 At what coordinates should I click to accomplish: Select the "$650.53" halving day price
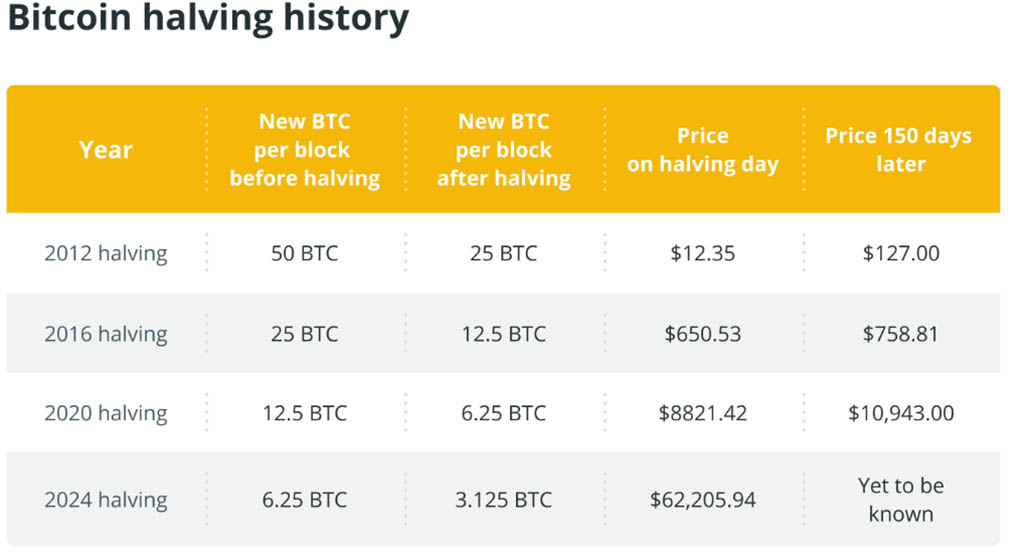click(x=703, y=333)
